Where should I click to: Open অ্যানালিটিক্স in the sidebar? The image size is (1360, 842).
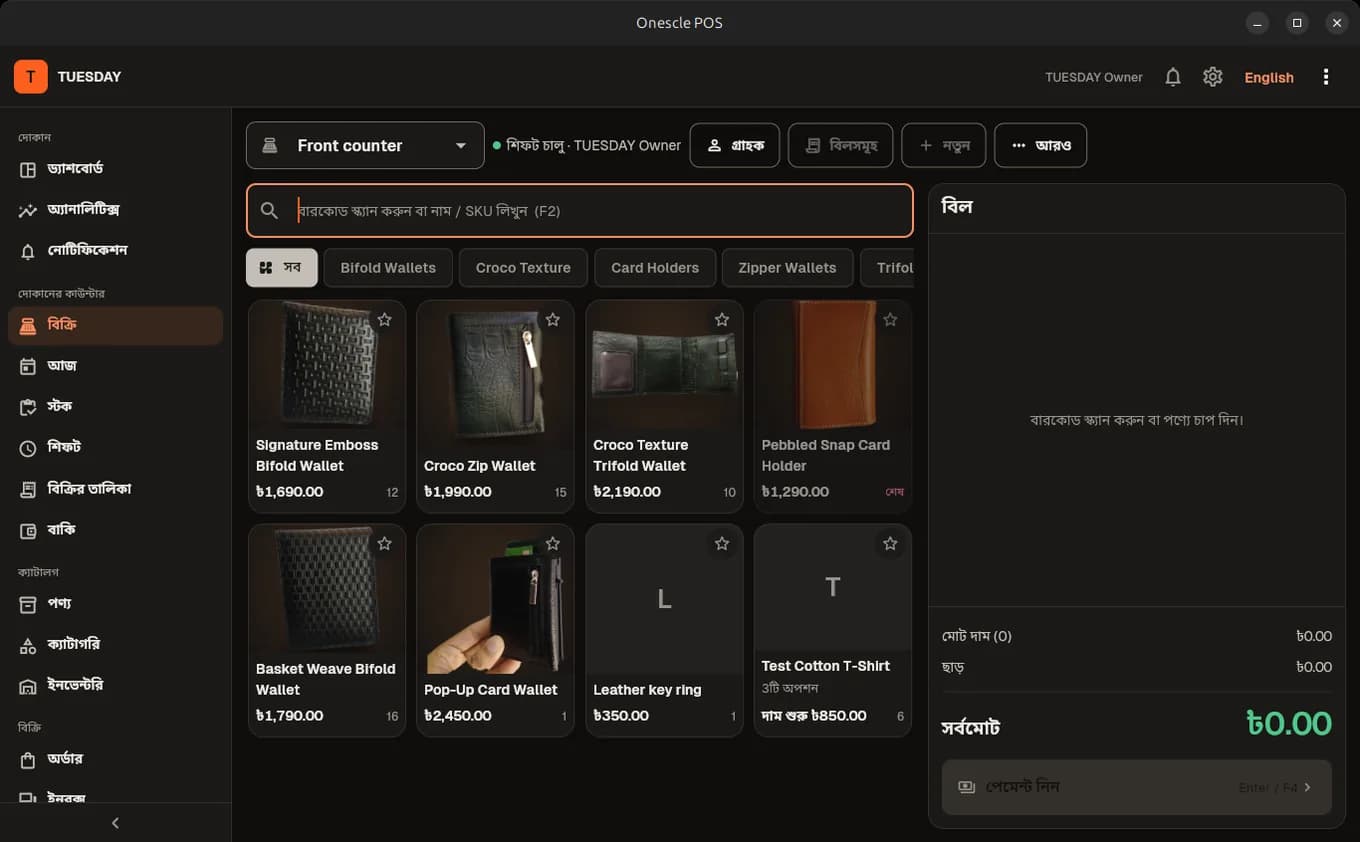115,210
